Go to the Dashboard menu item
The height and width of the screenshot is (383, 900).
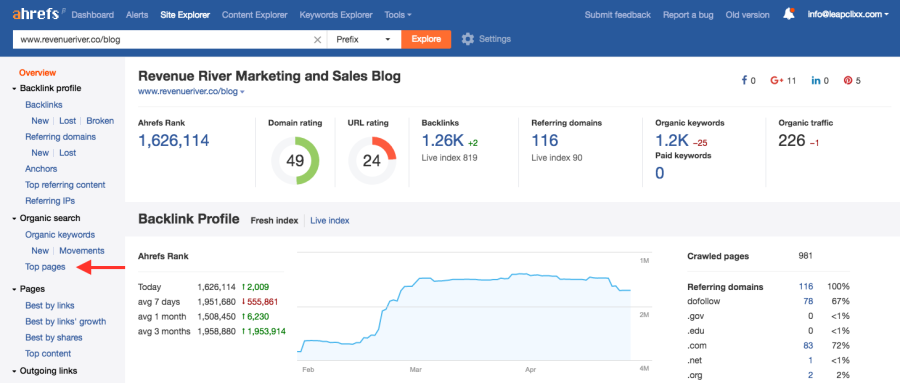pos(92,15)
